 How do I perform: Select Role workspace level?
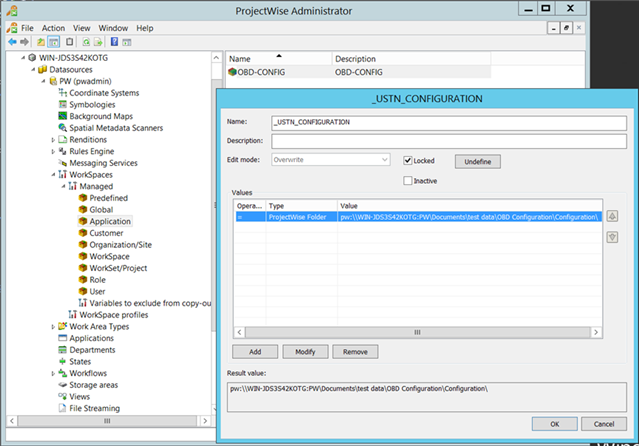click(97, 280)
